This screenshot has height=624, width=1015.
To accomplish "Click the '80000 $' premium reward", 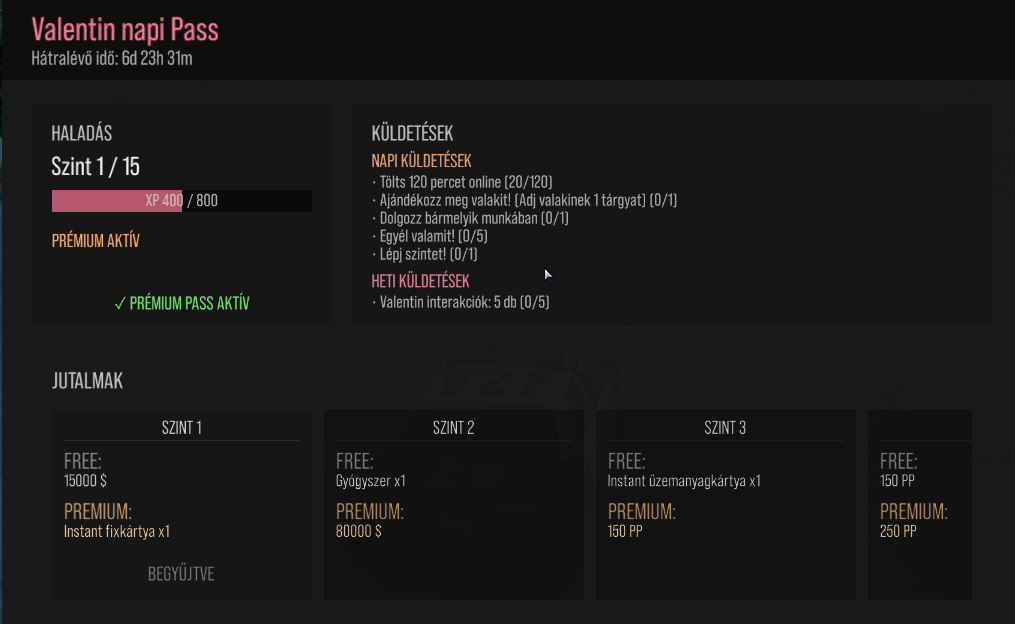I will (x=359, y=532).
